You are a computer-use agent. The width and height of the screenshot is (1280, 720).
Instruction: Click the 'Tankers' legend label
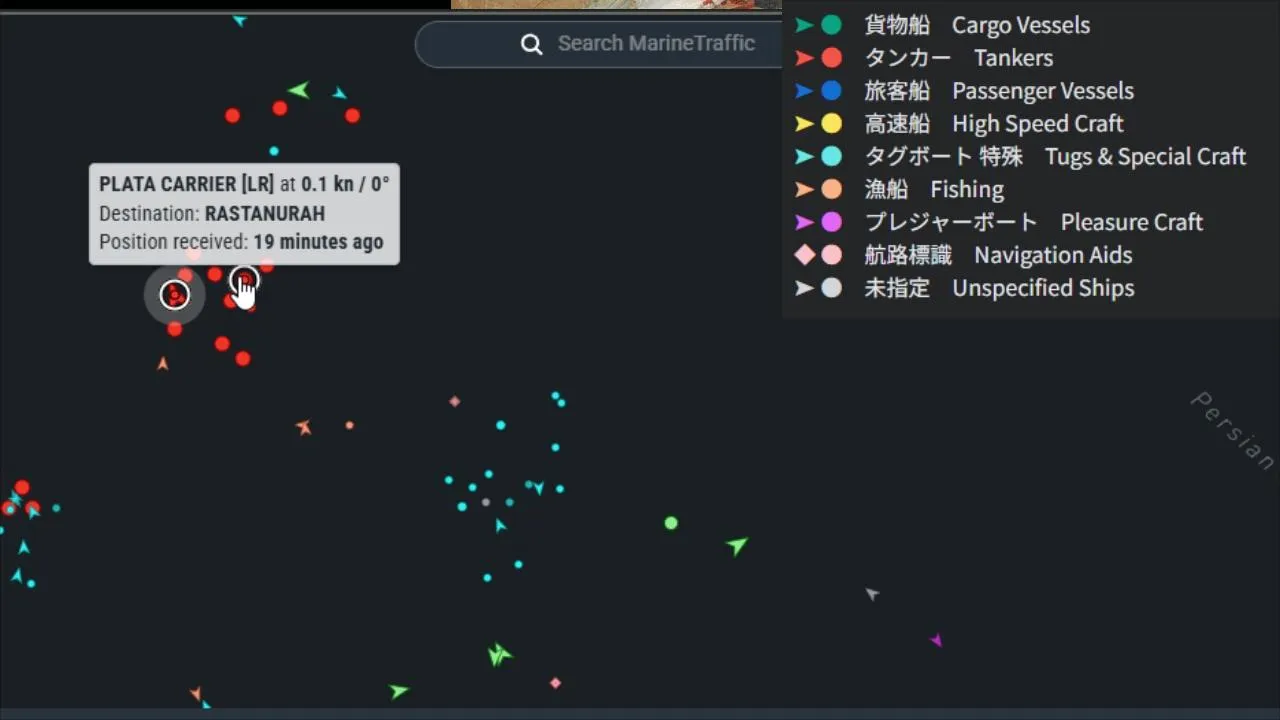(x=1013, y=58)
